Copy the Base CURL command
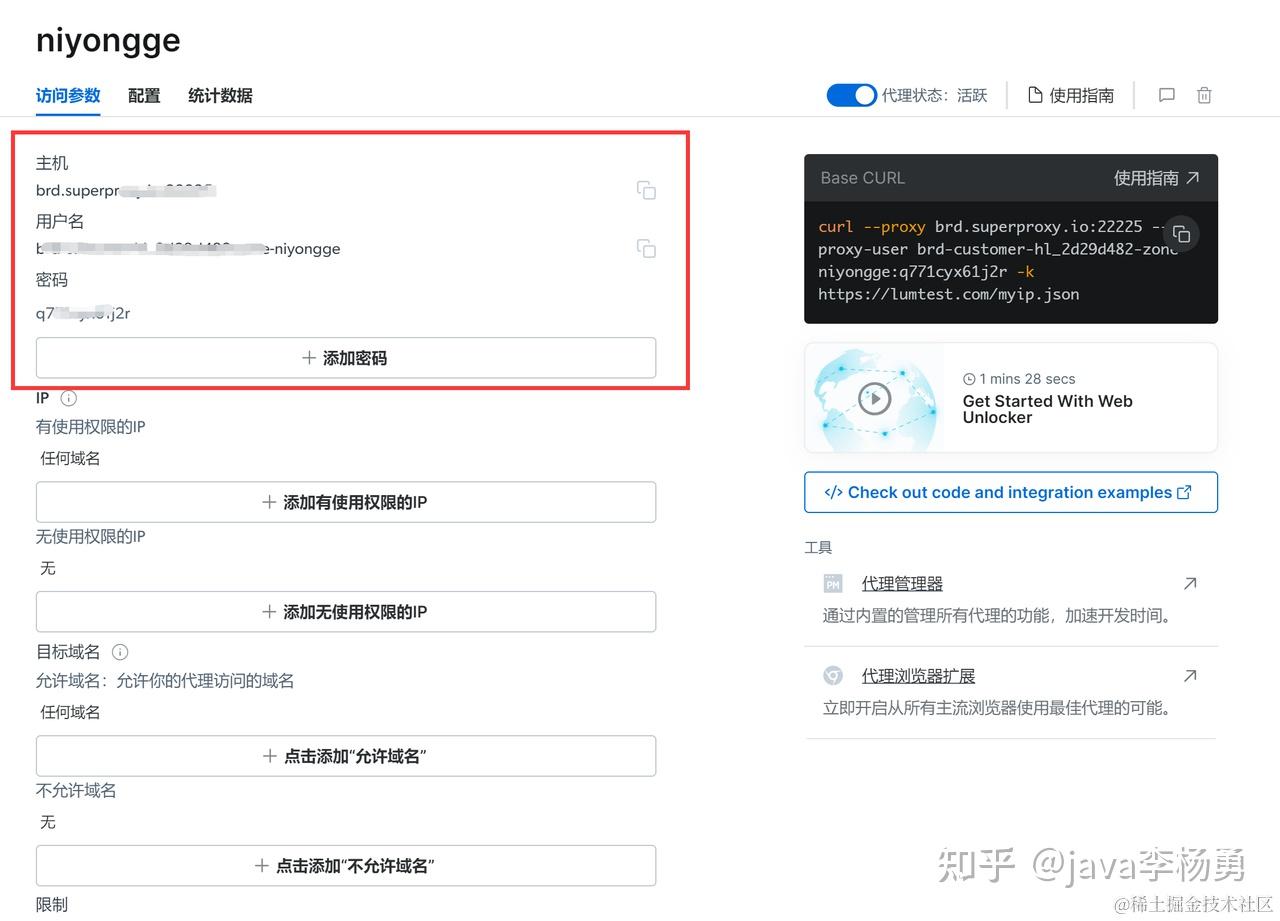The width and height of the screenshot is (1280, 921). coord(1181,234)
